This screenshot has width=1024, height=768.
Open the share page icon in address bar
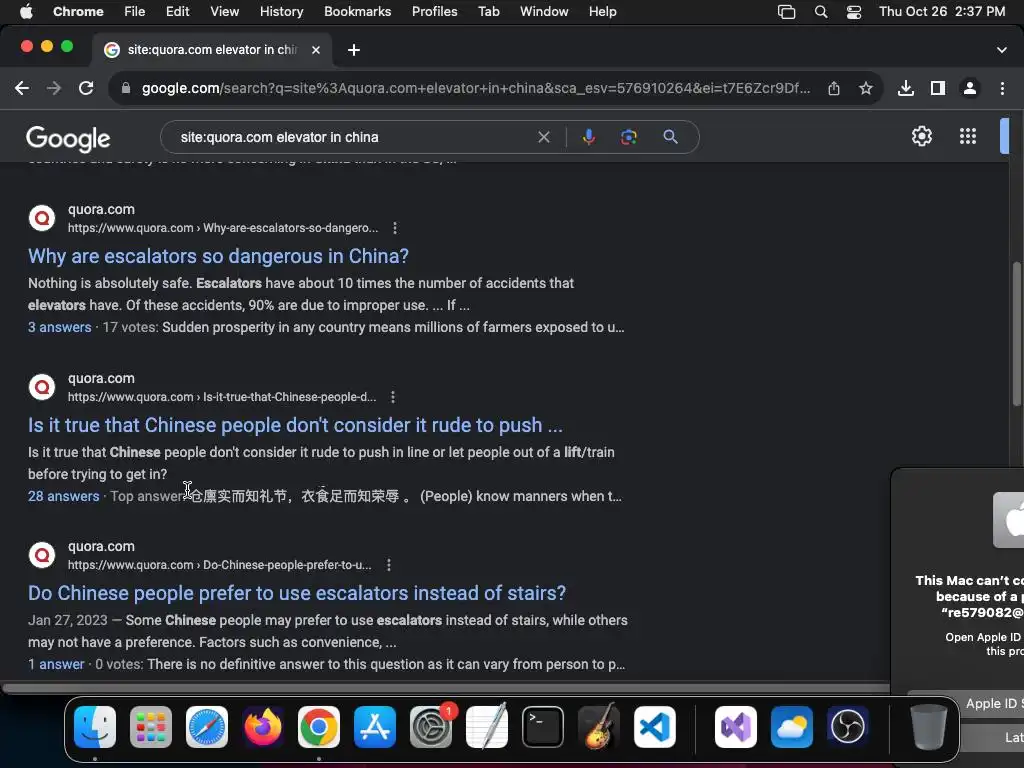point(834,88)
